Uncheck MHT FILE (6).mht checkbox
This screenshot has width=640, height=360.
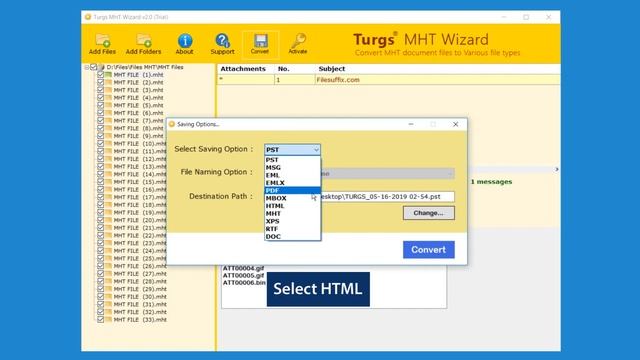coord(100,113)
